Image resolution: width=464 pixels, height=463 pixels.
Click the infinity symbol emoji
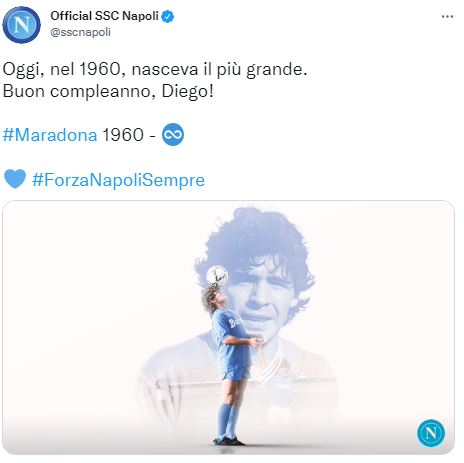[x=173, y=134]
